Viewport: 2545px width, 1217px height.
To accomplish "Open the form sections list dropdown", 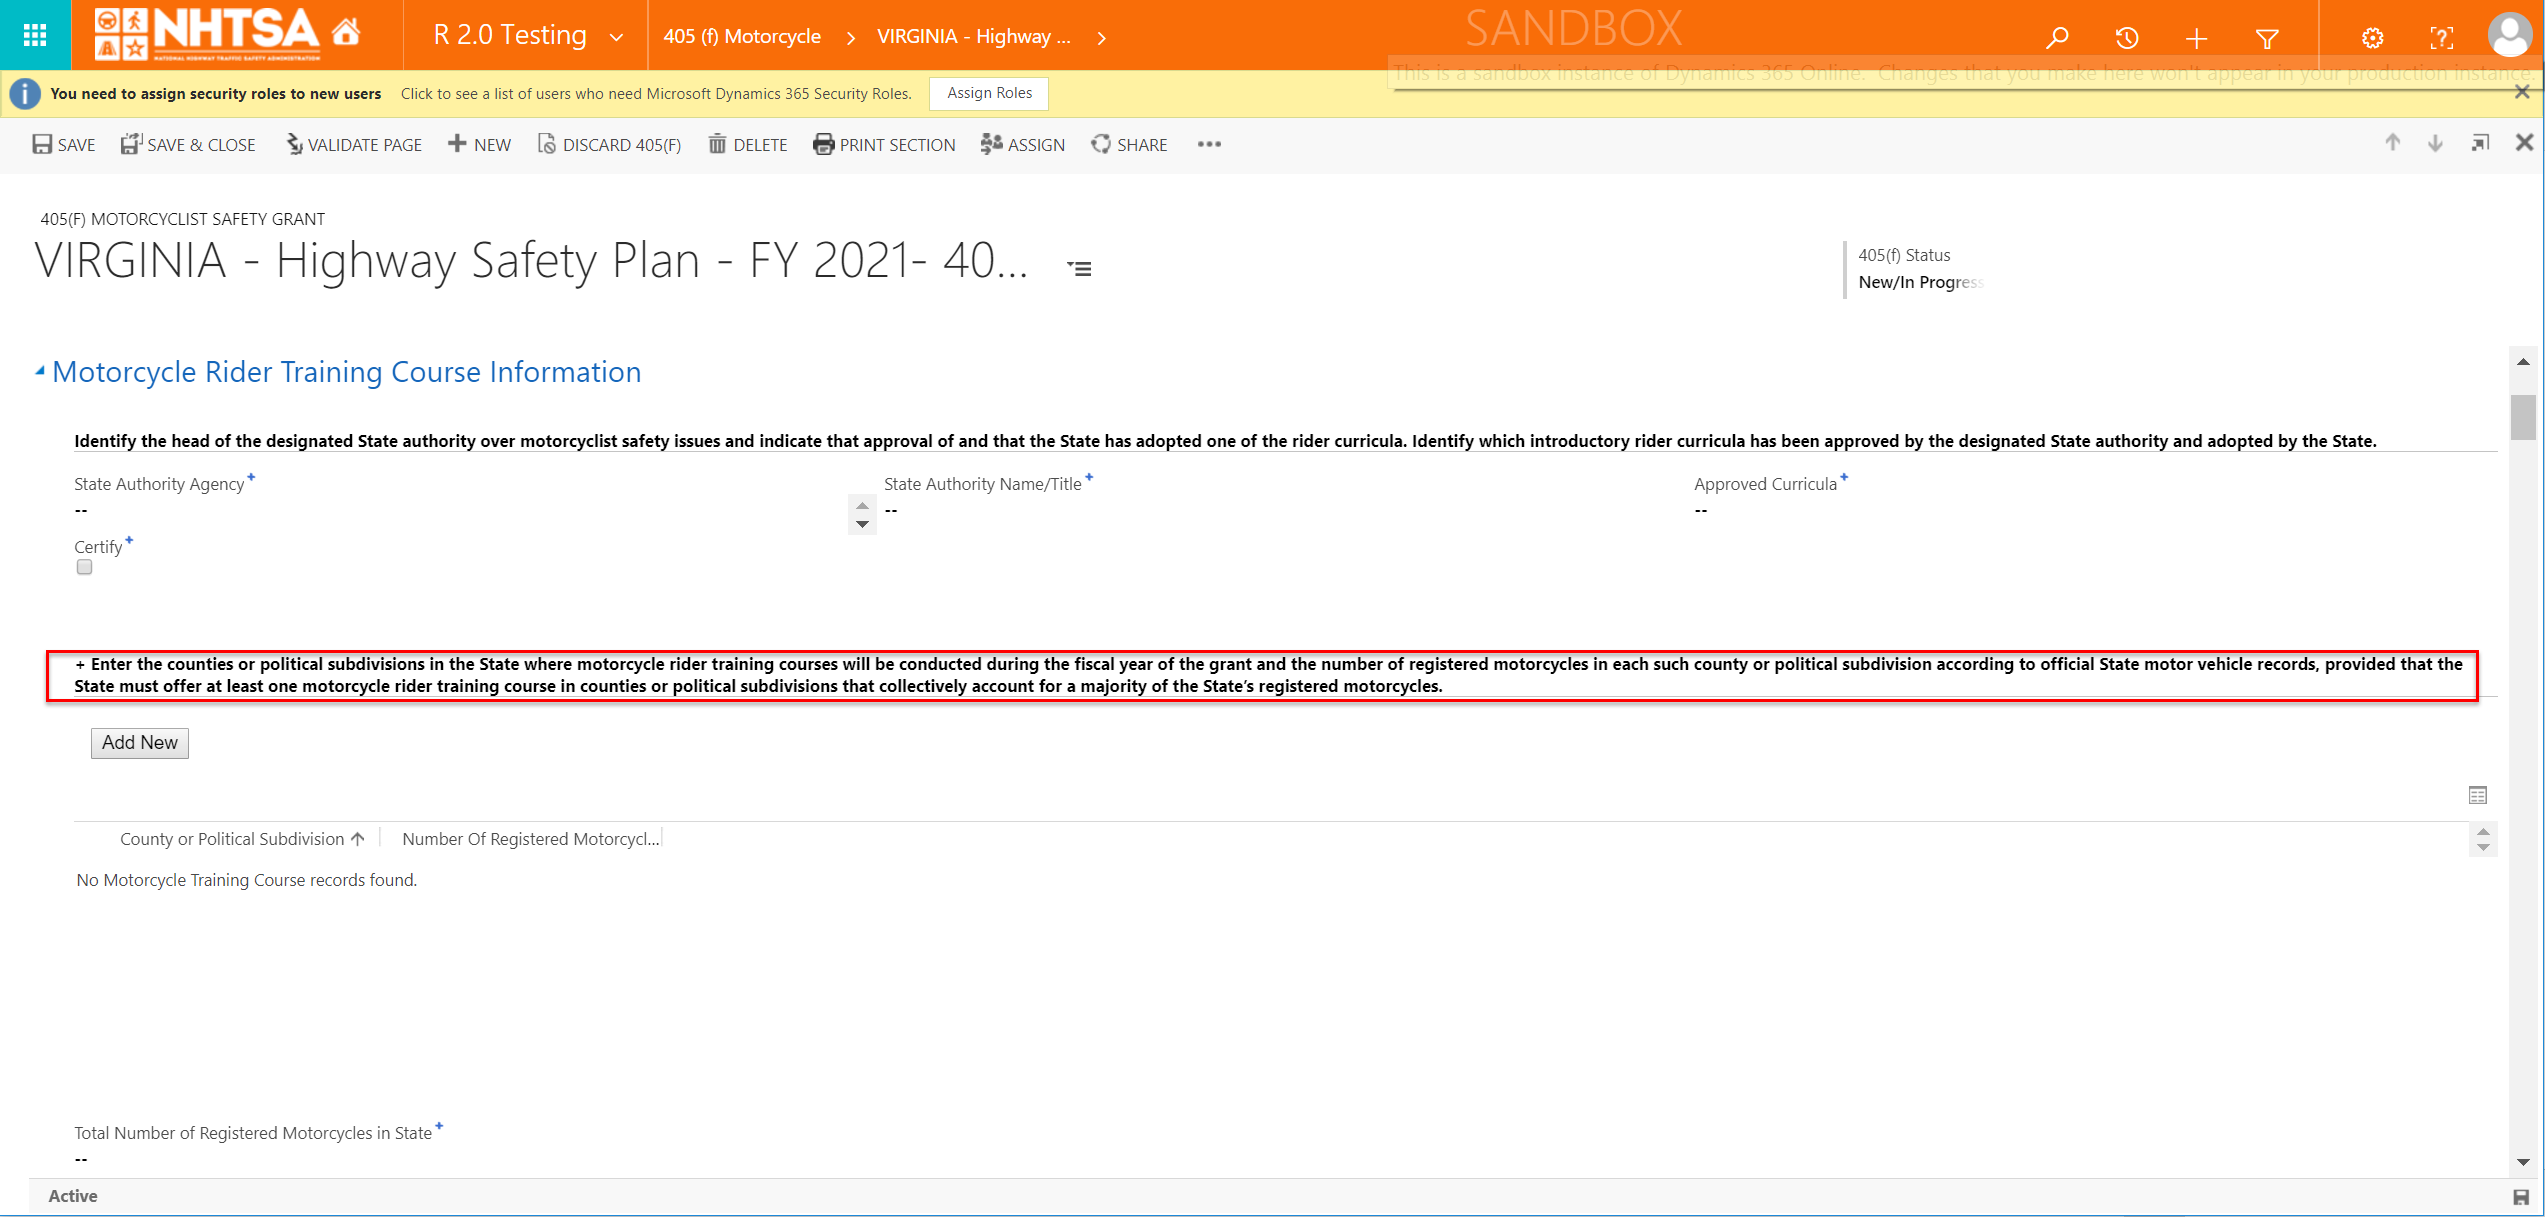I will point(1079,268).
